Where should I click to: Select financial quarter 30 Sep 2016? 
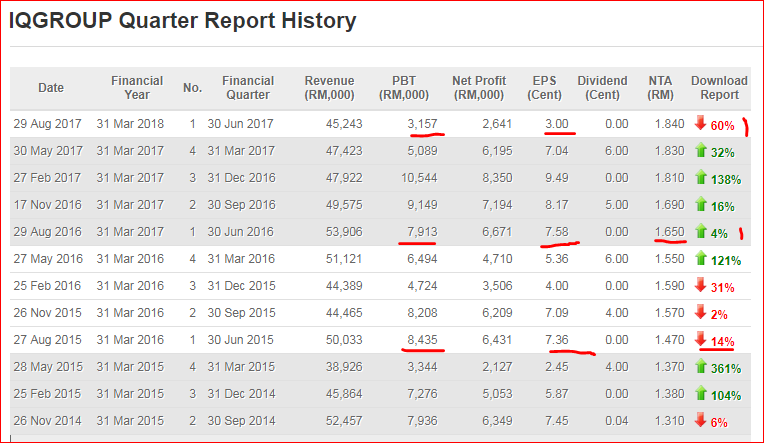coord(241,205)
